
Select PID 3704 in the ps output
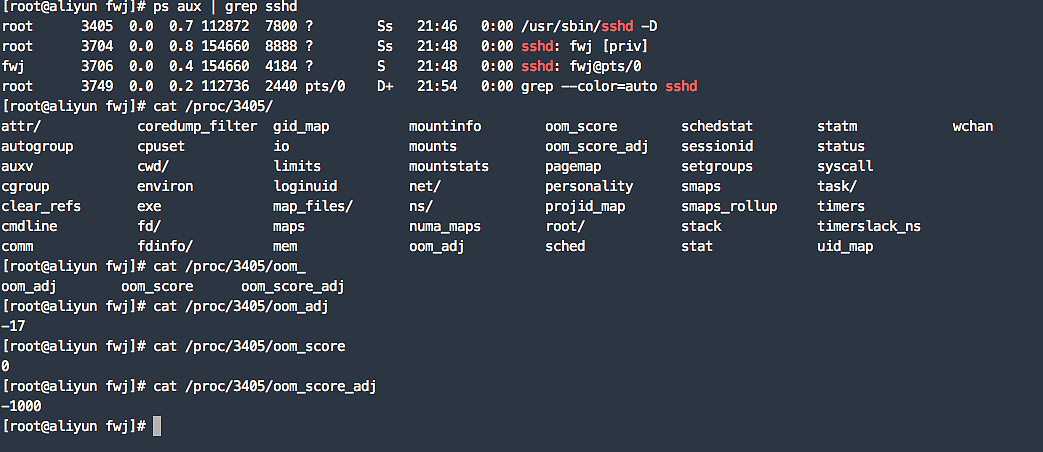(97, 46)
